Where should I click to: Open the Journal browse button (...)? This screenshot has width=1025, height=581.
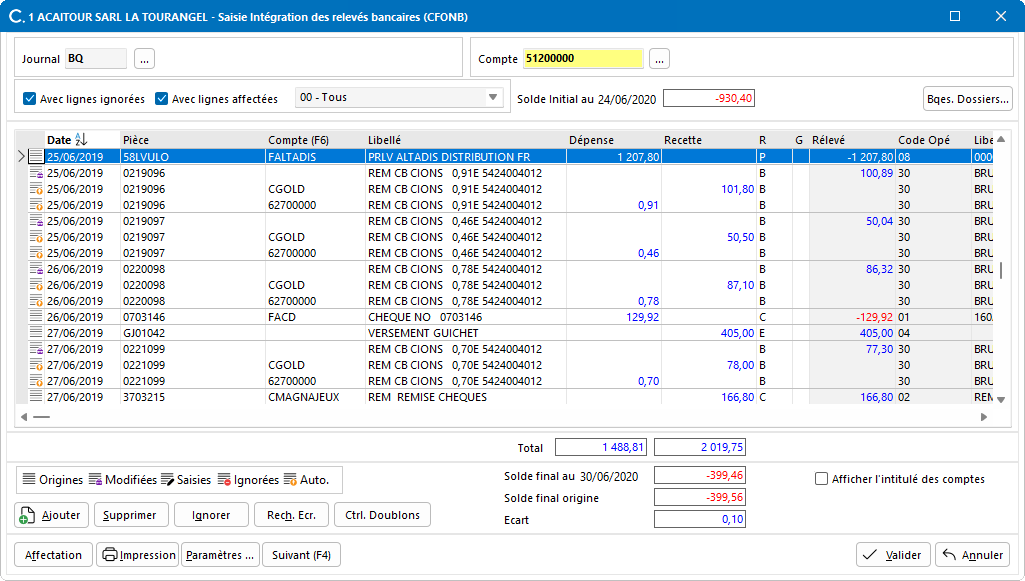point(145,59)
